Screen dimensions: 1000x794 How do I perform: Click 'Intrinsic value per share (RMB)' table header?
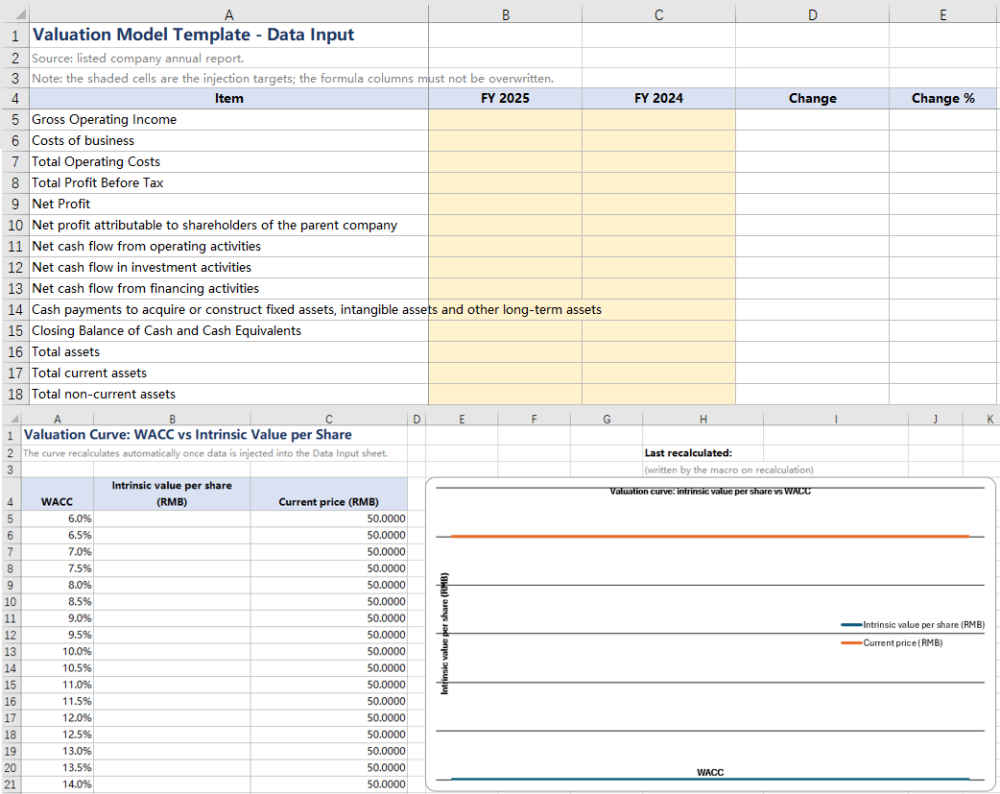[172, 494]
